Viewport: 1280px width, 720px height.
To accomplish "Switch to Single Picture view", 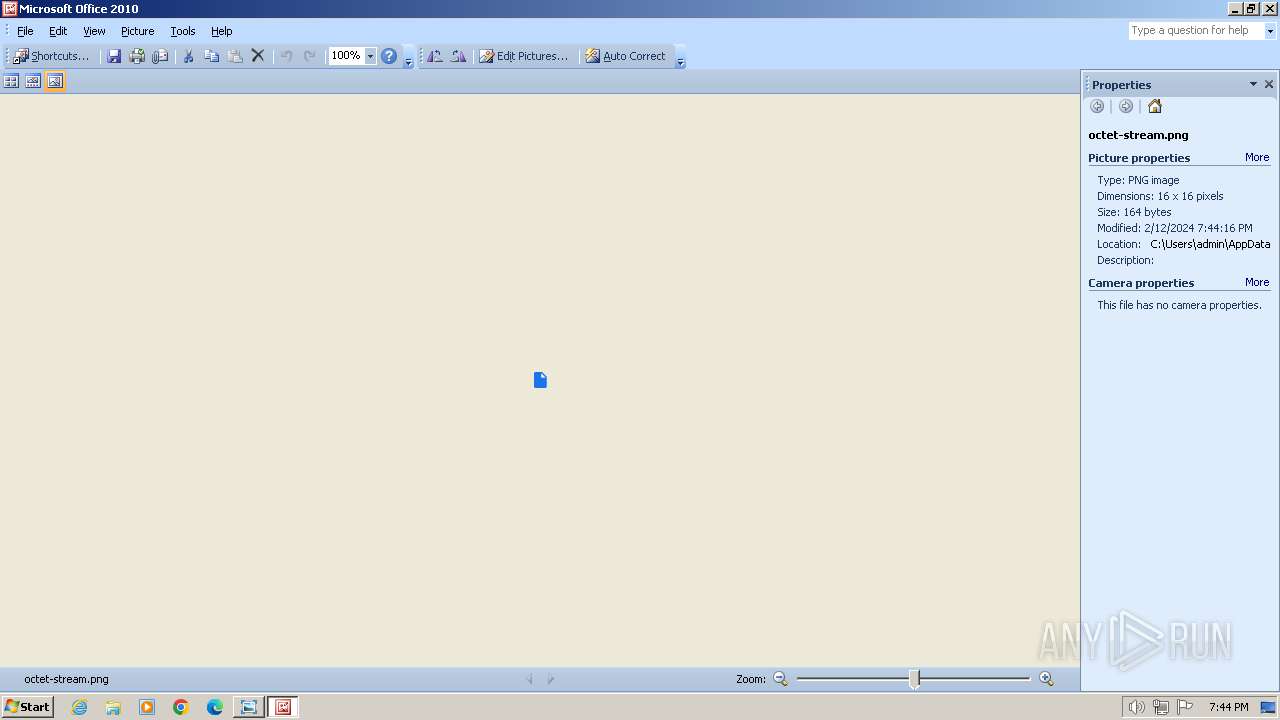I will [55, 81].
